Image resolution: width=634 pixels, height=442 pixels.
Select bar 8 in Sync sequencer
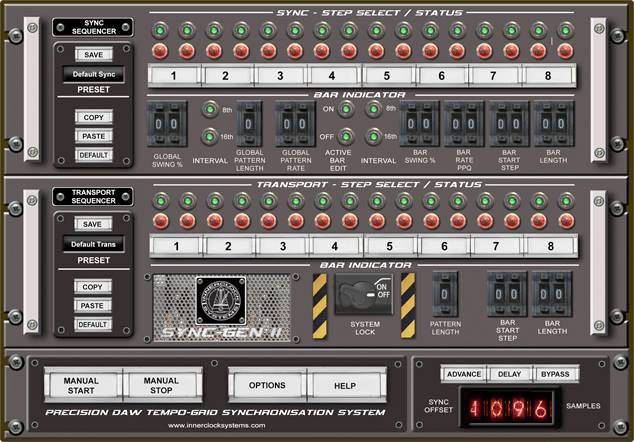(548, 76)
